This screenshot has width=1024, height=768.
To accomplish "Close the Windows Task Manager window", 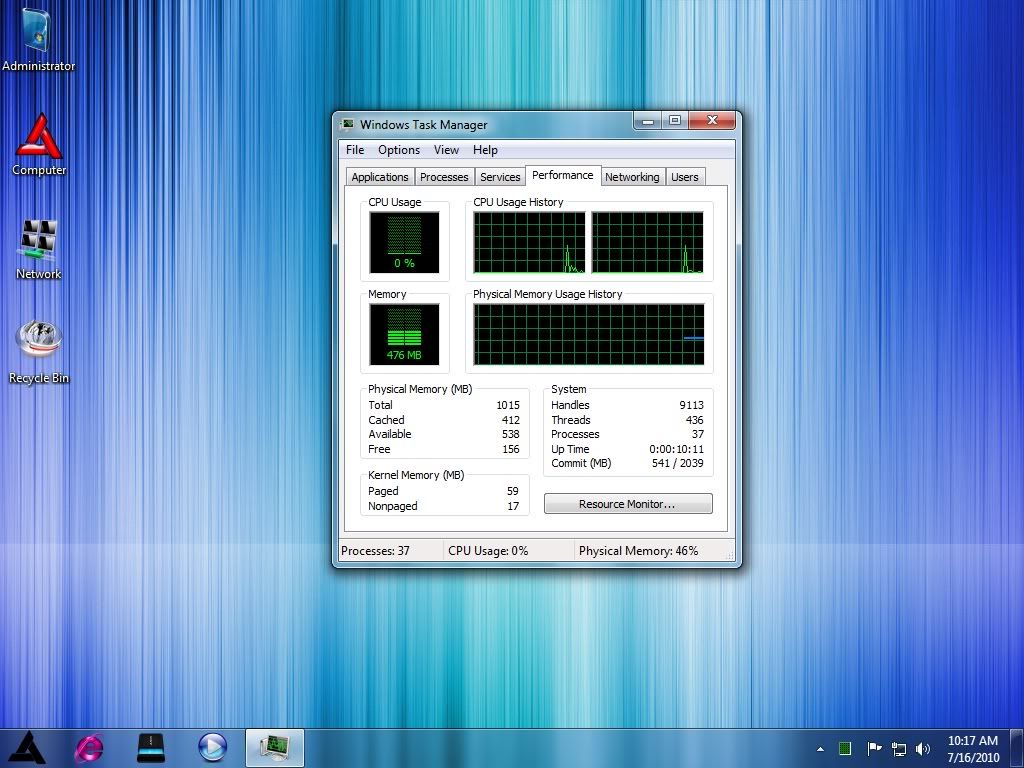I will tap(712, 121).
